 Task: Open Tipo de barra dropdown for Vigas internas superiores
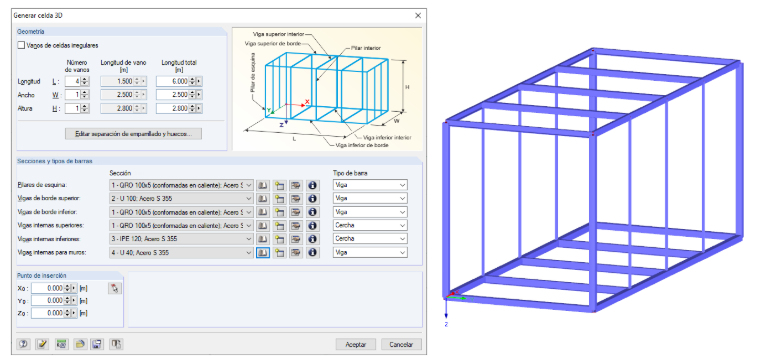click(x=370, y=225)
